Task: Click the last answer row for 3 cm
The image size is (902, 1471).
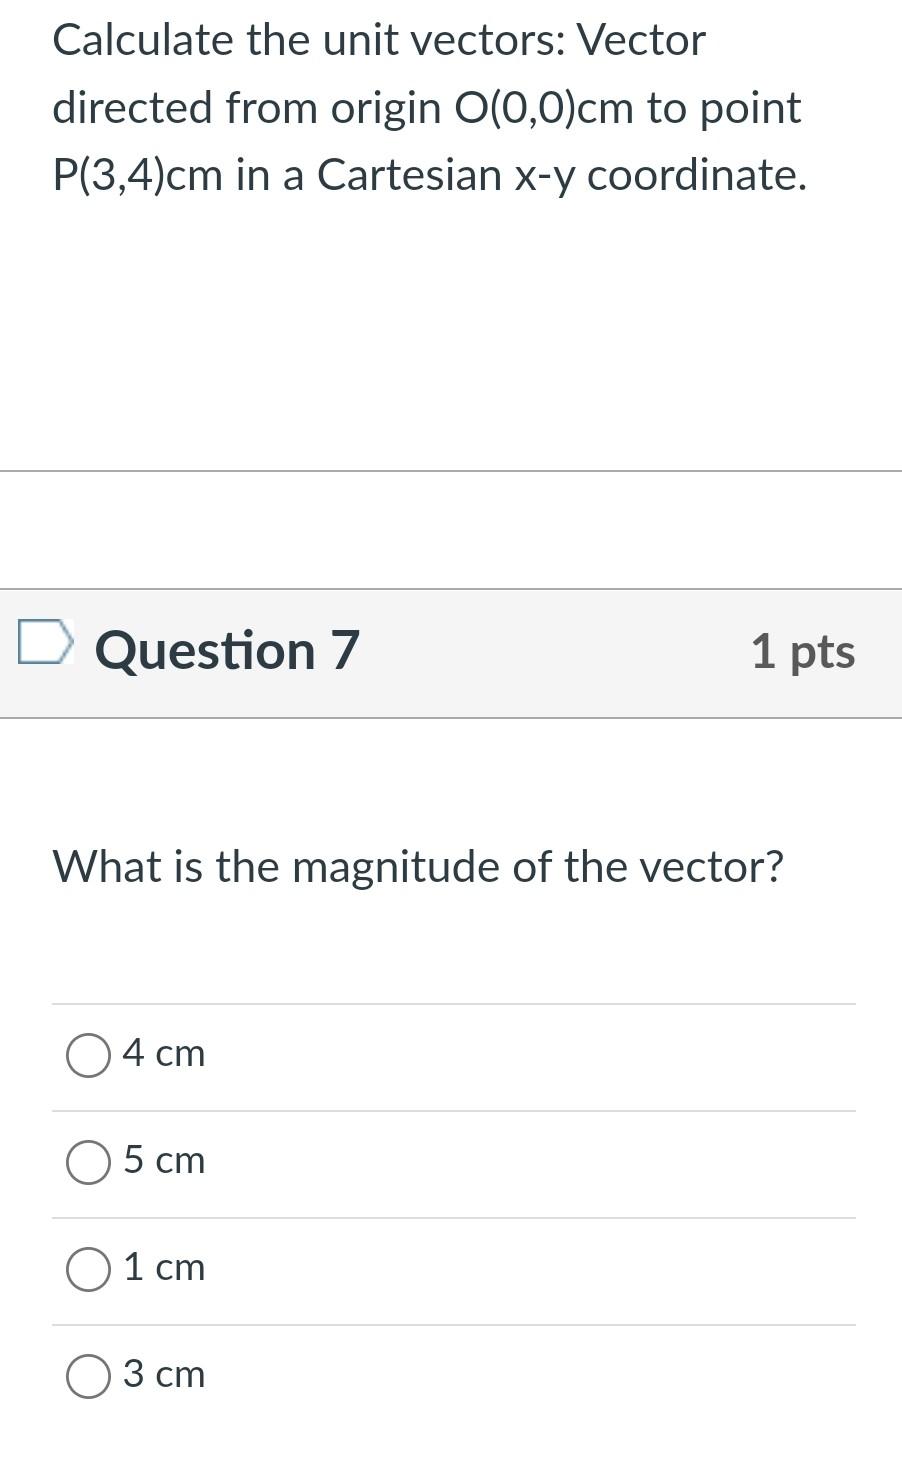Action: 450,1375
